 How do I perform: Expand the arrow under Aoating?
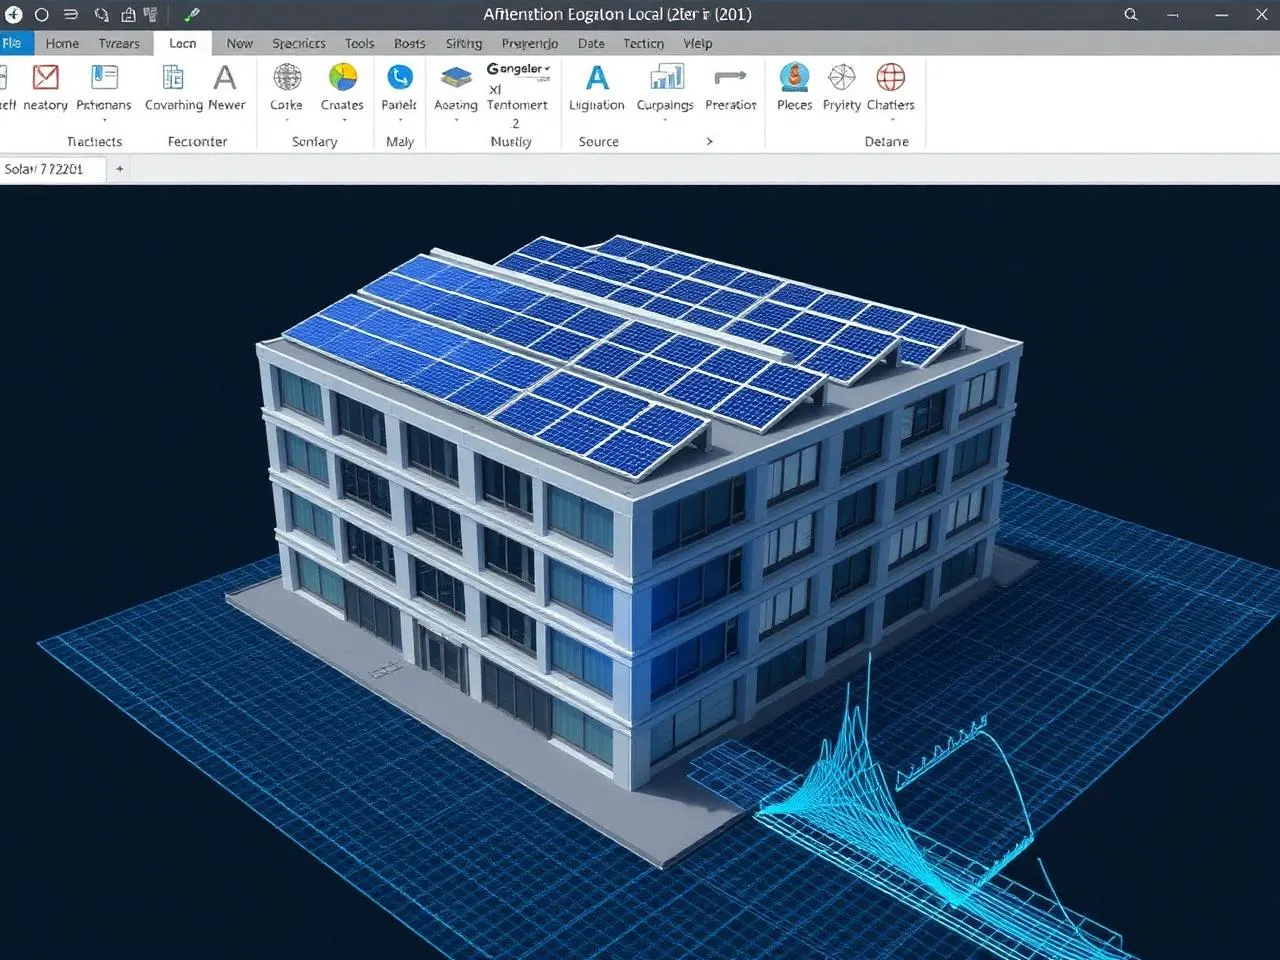click(456, 120)
